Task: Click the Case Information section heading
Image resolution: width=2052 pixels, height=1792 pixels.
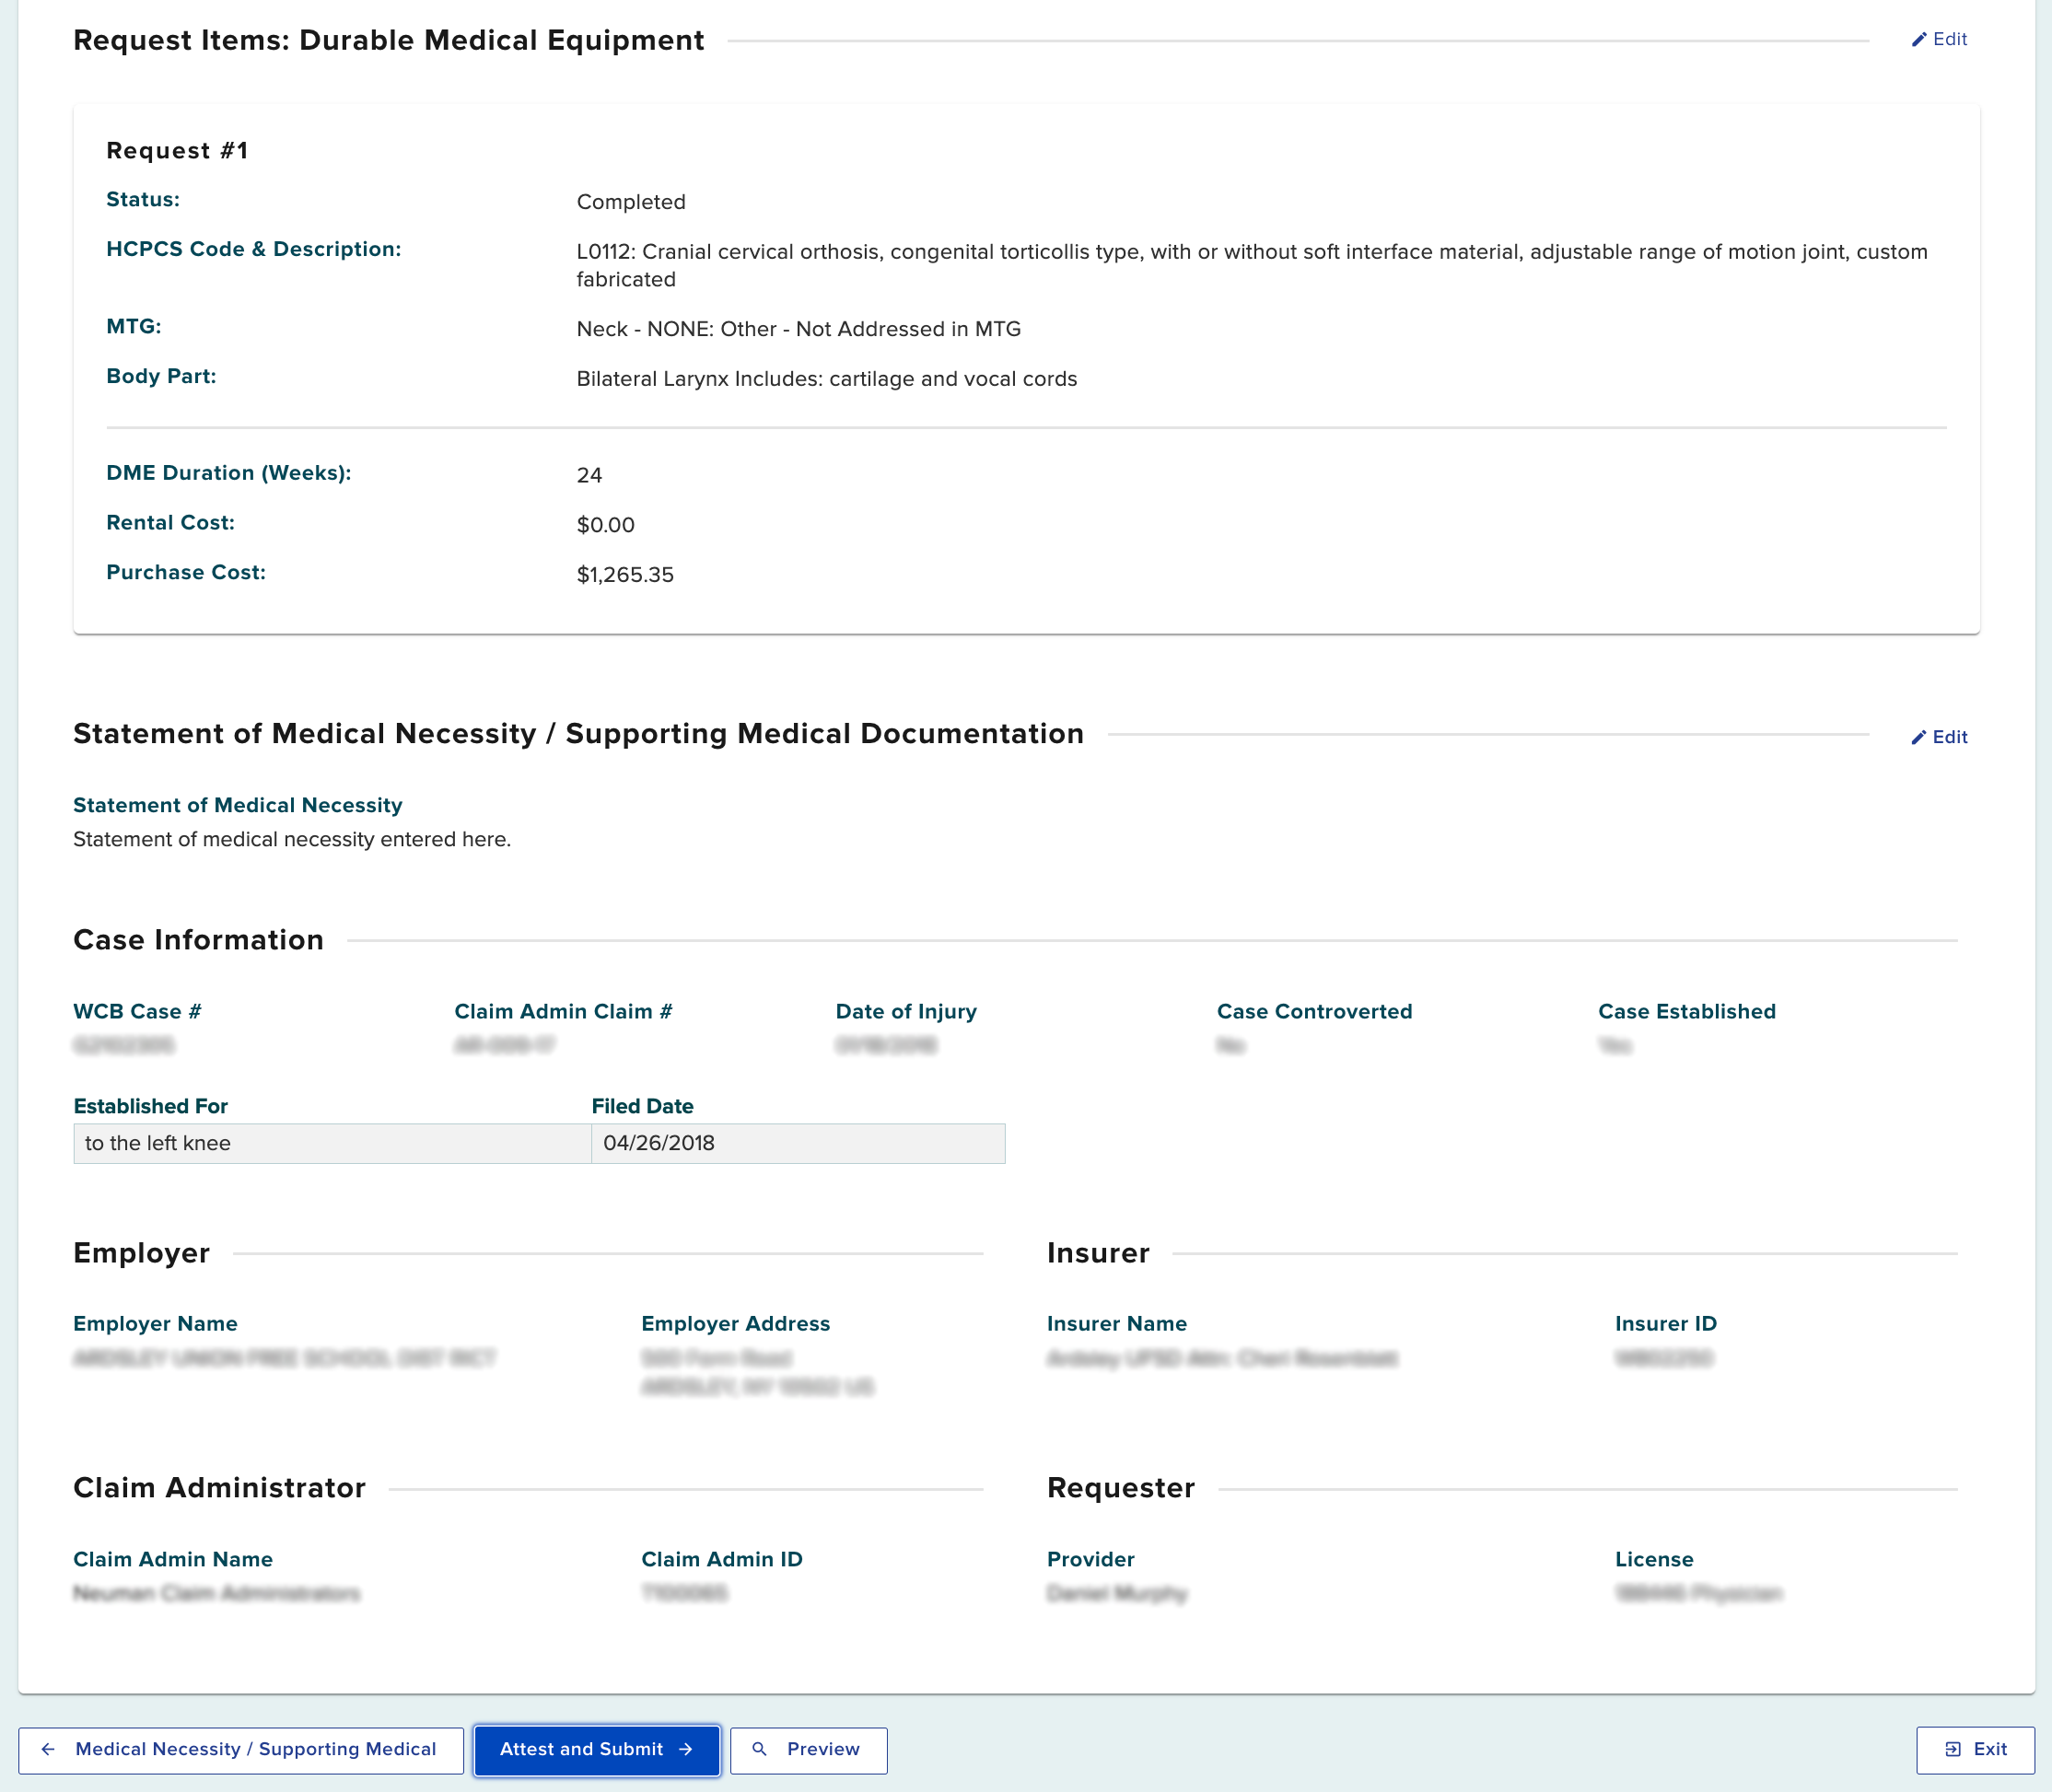Action: click(x=198, y=940)
